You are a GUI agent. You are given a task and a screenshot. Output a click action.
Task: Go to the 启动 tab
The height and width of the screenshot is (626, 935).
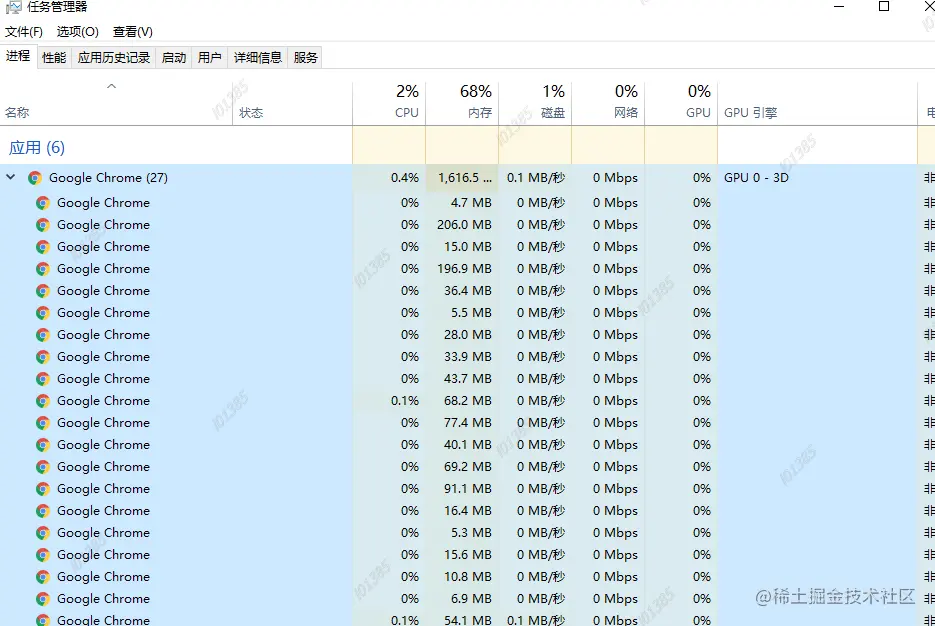click(x=174, y=58)
